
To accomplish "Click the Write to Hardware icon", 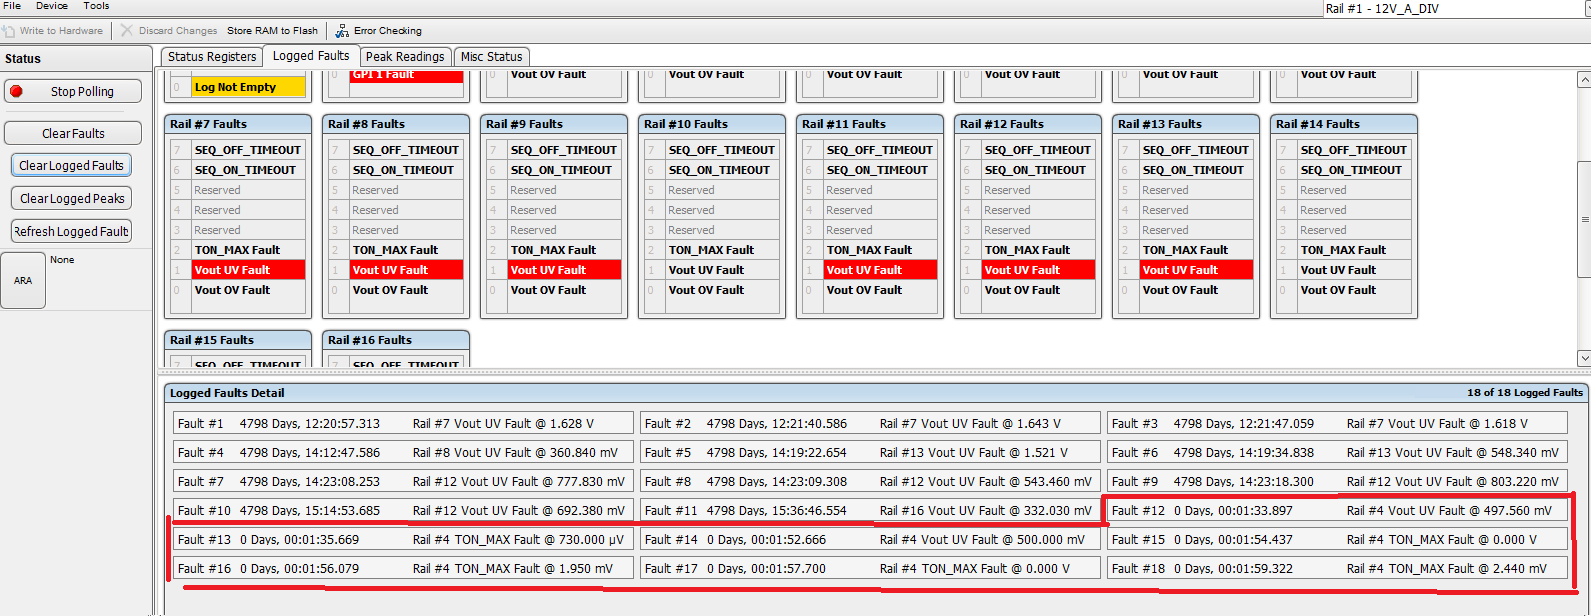I will point(9,31).
